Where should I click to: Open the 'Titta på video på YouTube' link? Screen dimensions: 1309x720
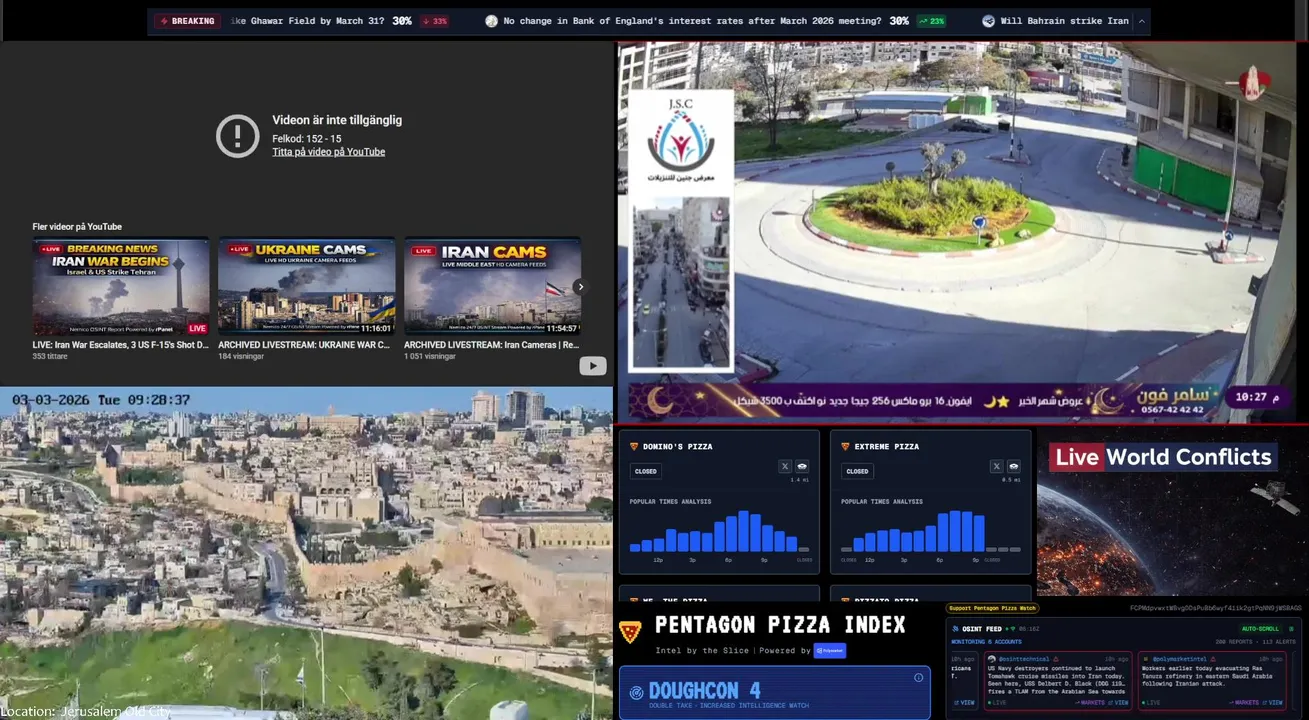(x=328, y=152)
